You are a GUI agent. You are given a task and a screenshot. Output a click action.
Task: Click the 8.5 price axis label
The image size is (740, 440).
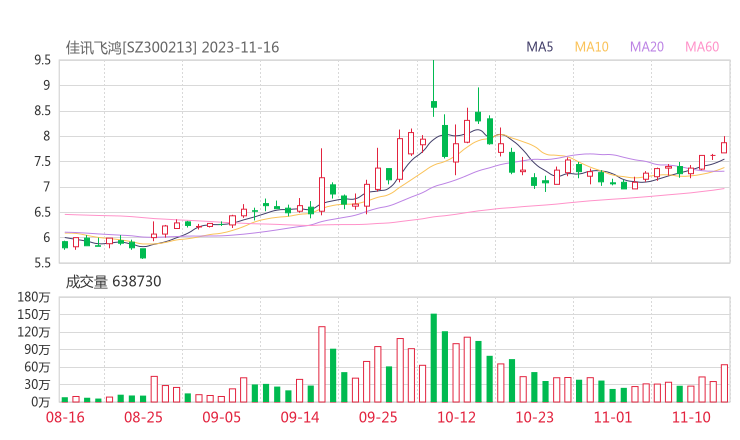(42, 111)
